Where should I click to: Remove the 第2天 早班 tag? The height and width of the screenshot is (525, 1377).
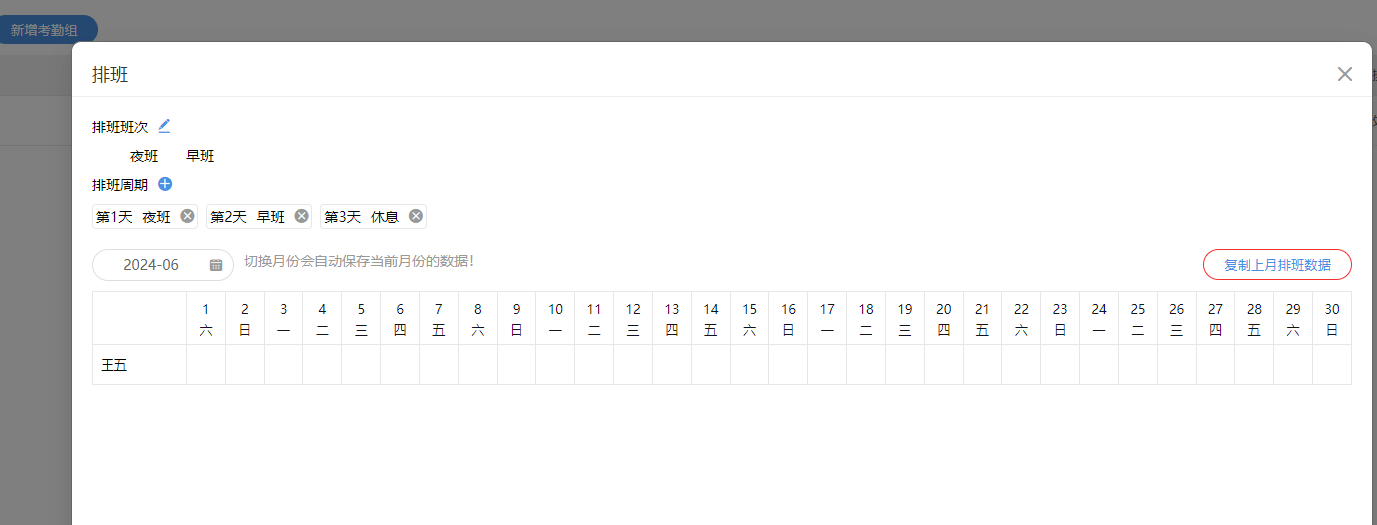[x=301, y=216]
